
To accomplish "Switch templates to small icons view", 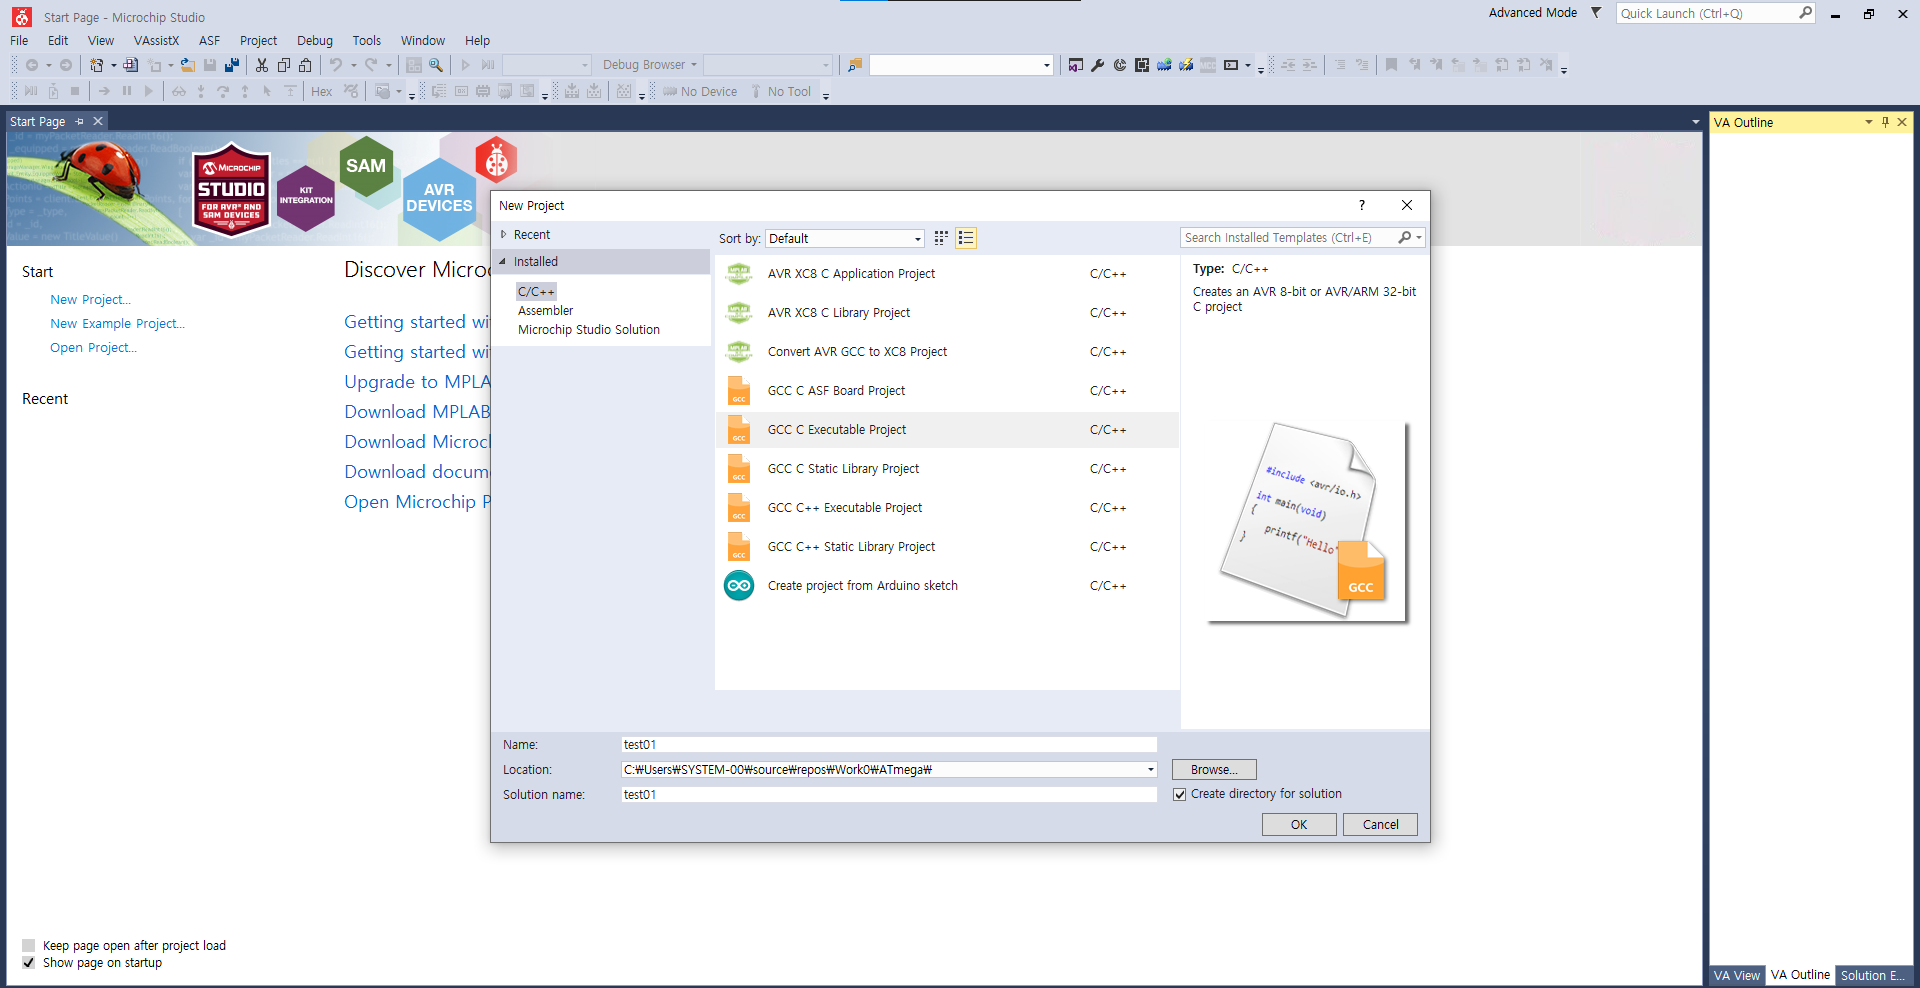I will coord(941,238).
